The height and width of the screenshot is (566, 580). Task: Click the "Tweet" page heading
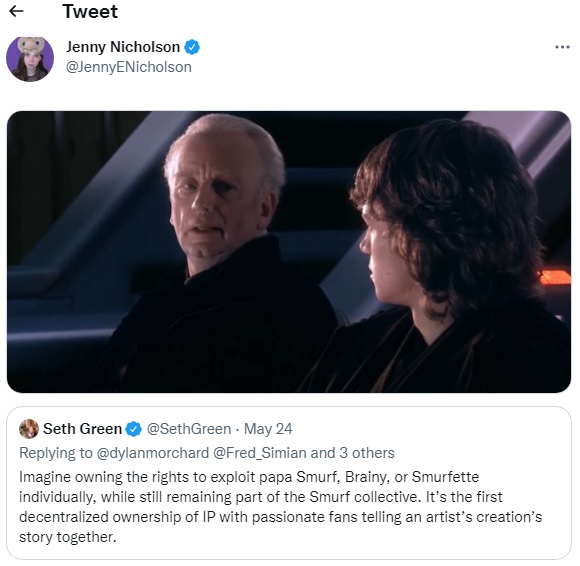tap(90, 11)
